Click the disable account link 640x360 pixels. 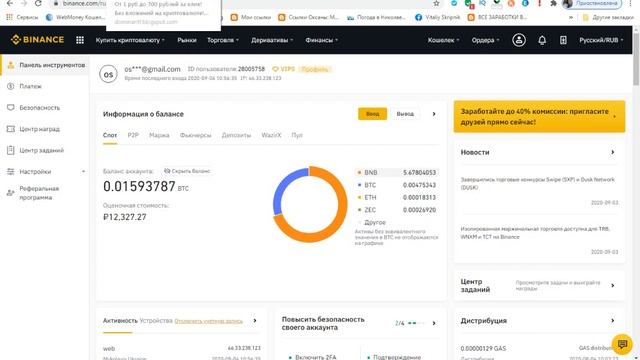tap(209, 321)
